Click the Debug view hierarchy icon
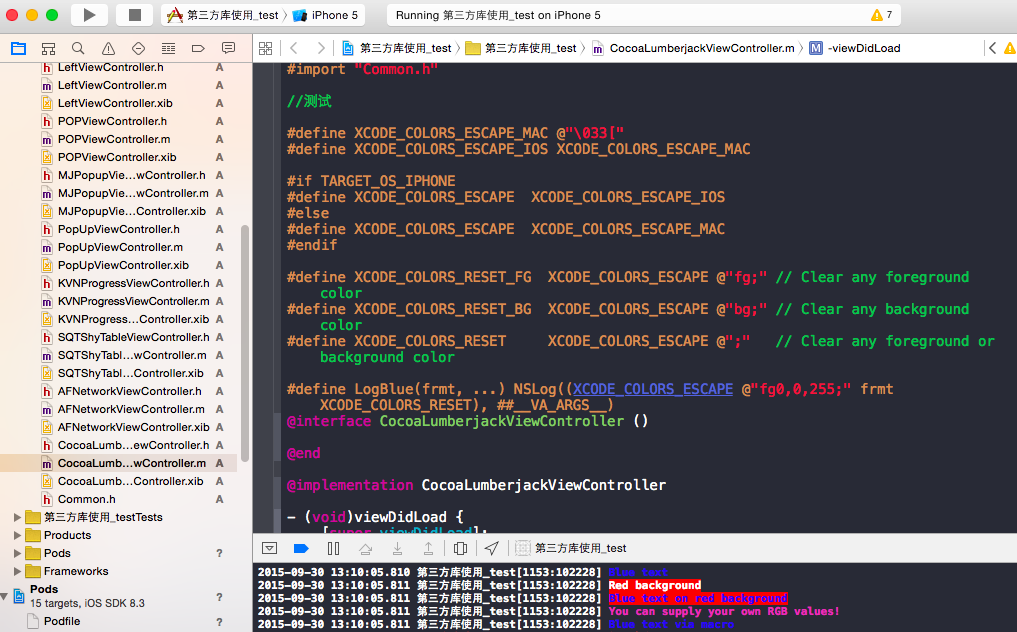 460,548
